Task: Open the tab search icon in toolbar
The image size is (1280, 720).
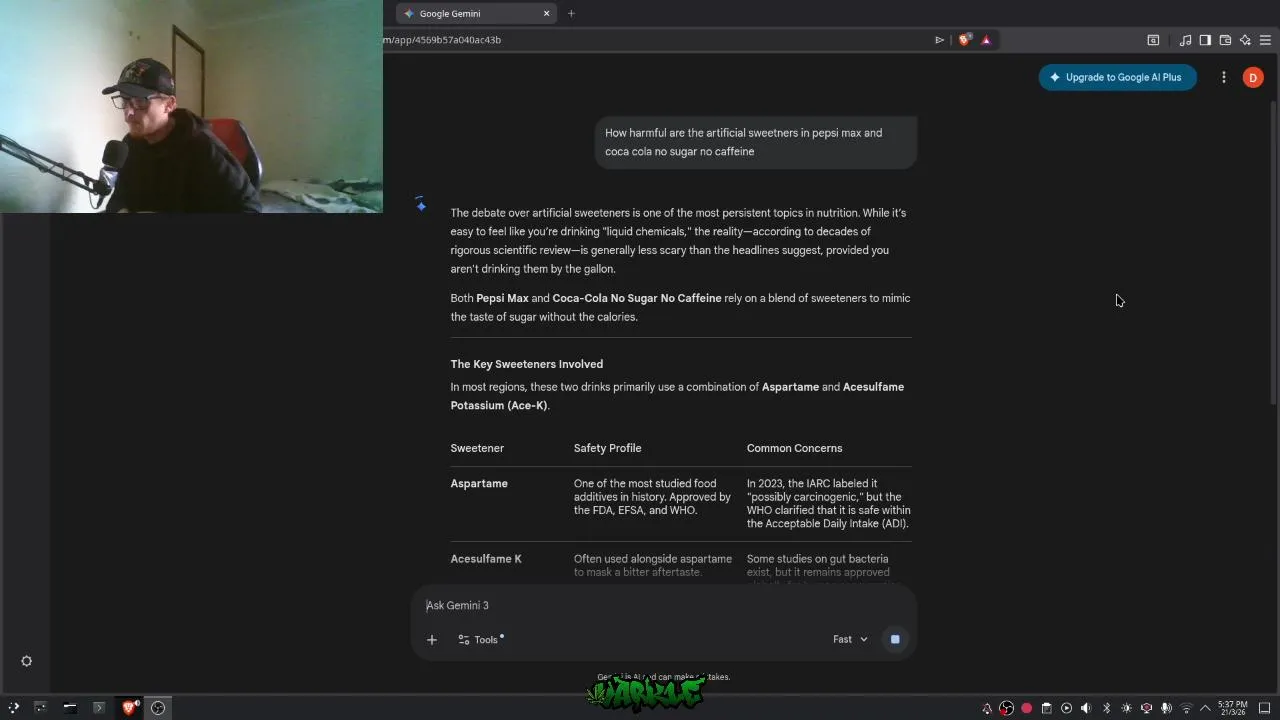Action: tap(1153, 40)
